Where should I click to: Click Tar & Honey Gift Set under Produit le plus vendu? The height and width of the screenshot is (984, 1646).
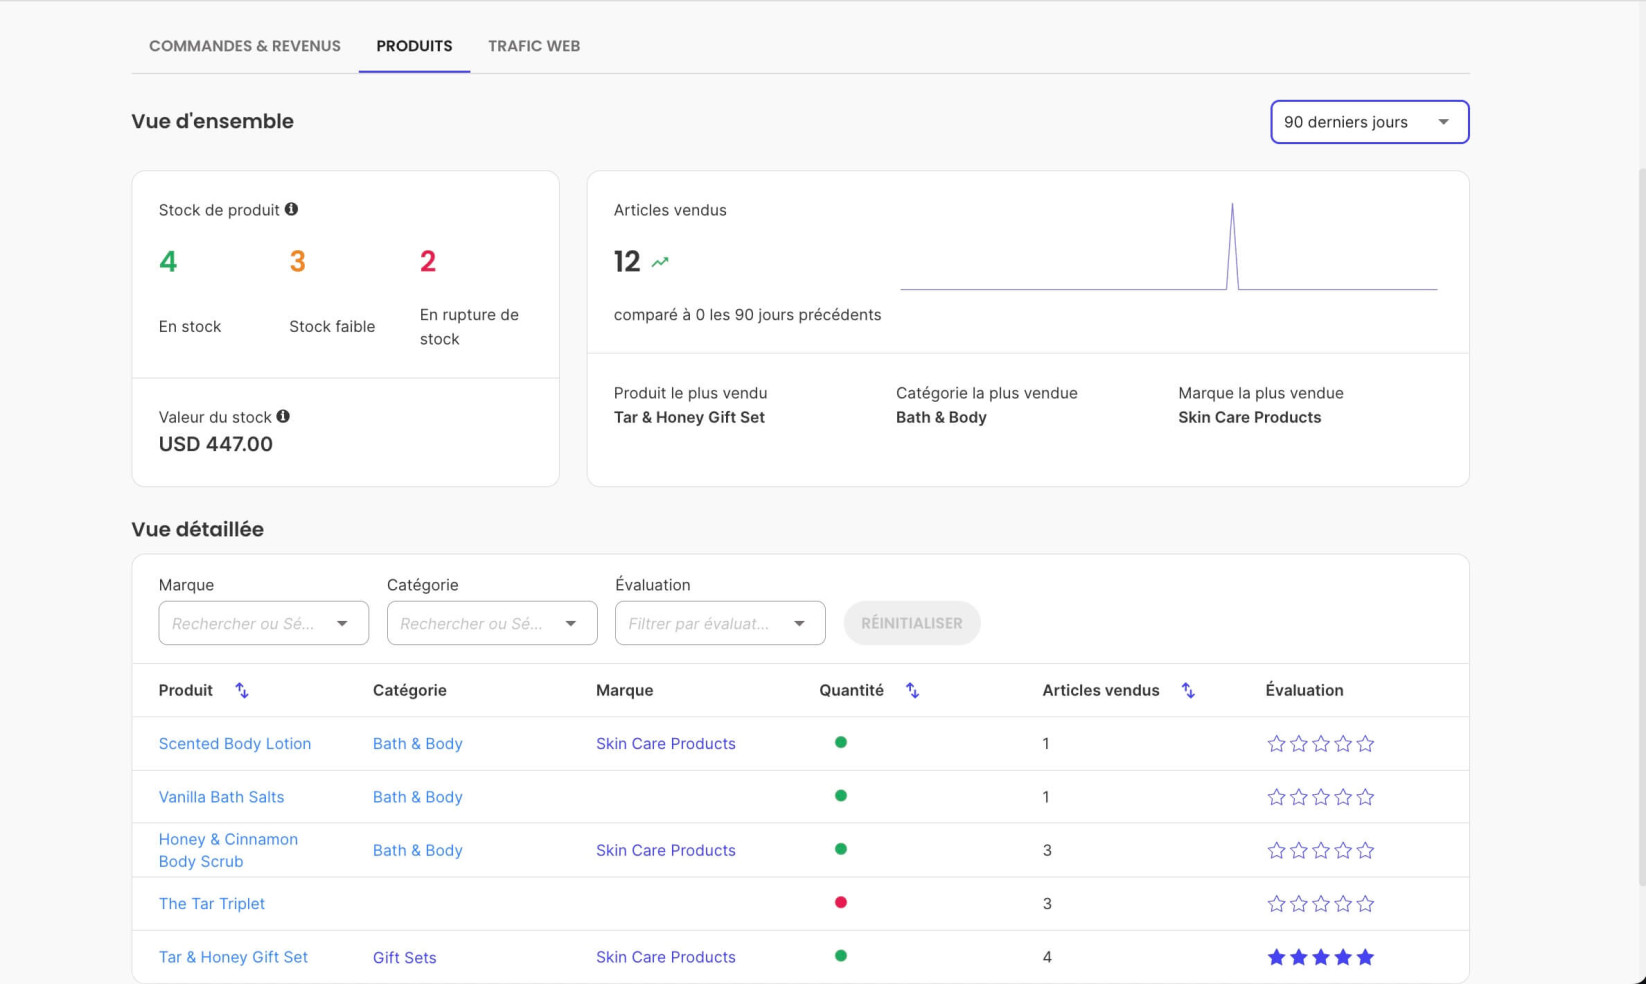[x=689, y=417]
